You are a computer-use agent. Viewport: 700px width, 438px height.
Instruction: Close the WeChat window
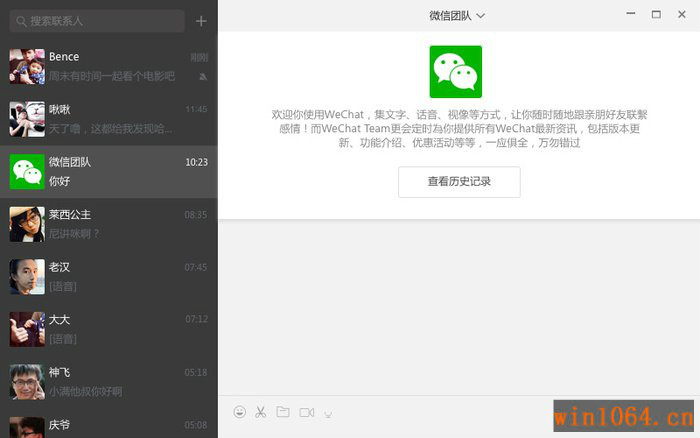pyautogui.click(x=682, y=14)
